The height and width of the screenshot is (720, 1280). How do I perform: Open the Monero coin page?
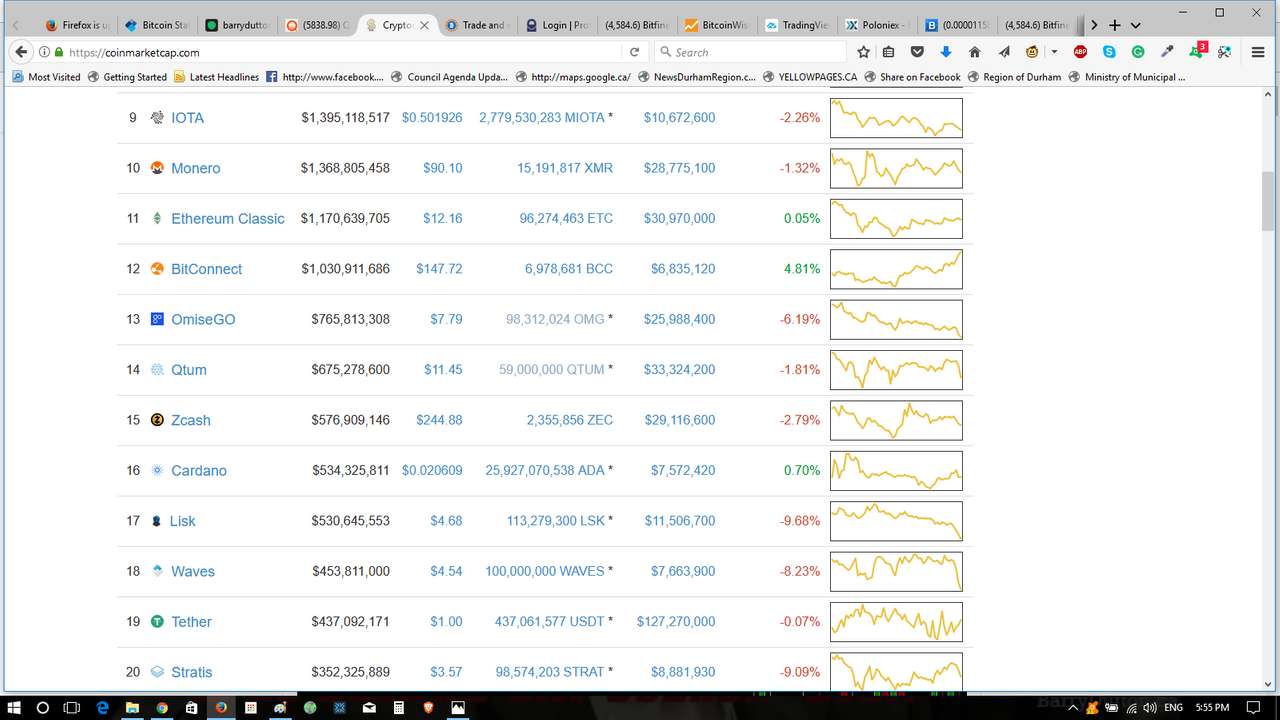(x=195, y=168)
